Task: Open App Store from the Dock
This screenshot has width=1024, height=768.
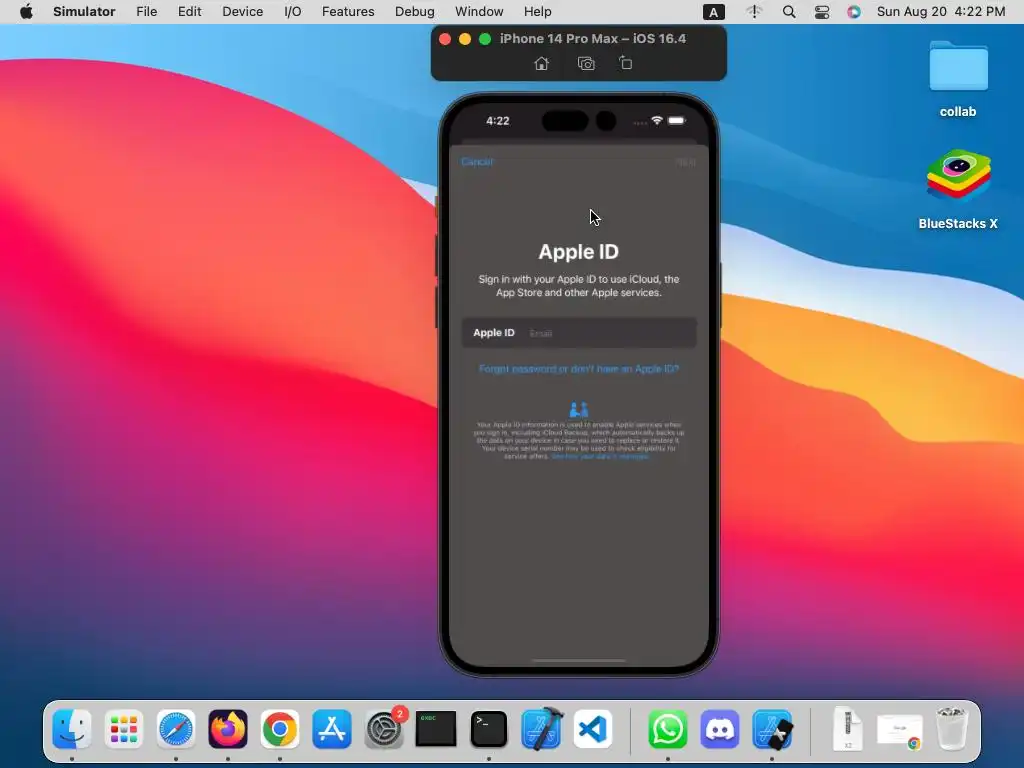Action: (x=332, y=729)
